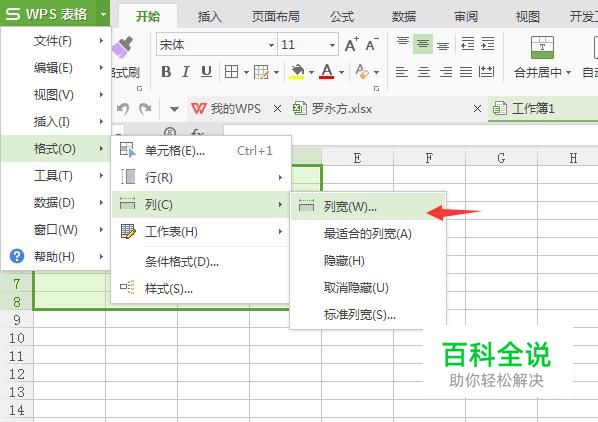Decrease indent icon
Image resolution: width=598 pixels, height=422 pixels.
click(468, 44)
